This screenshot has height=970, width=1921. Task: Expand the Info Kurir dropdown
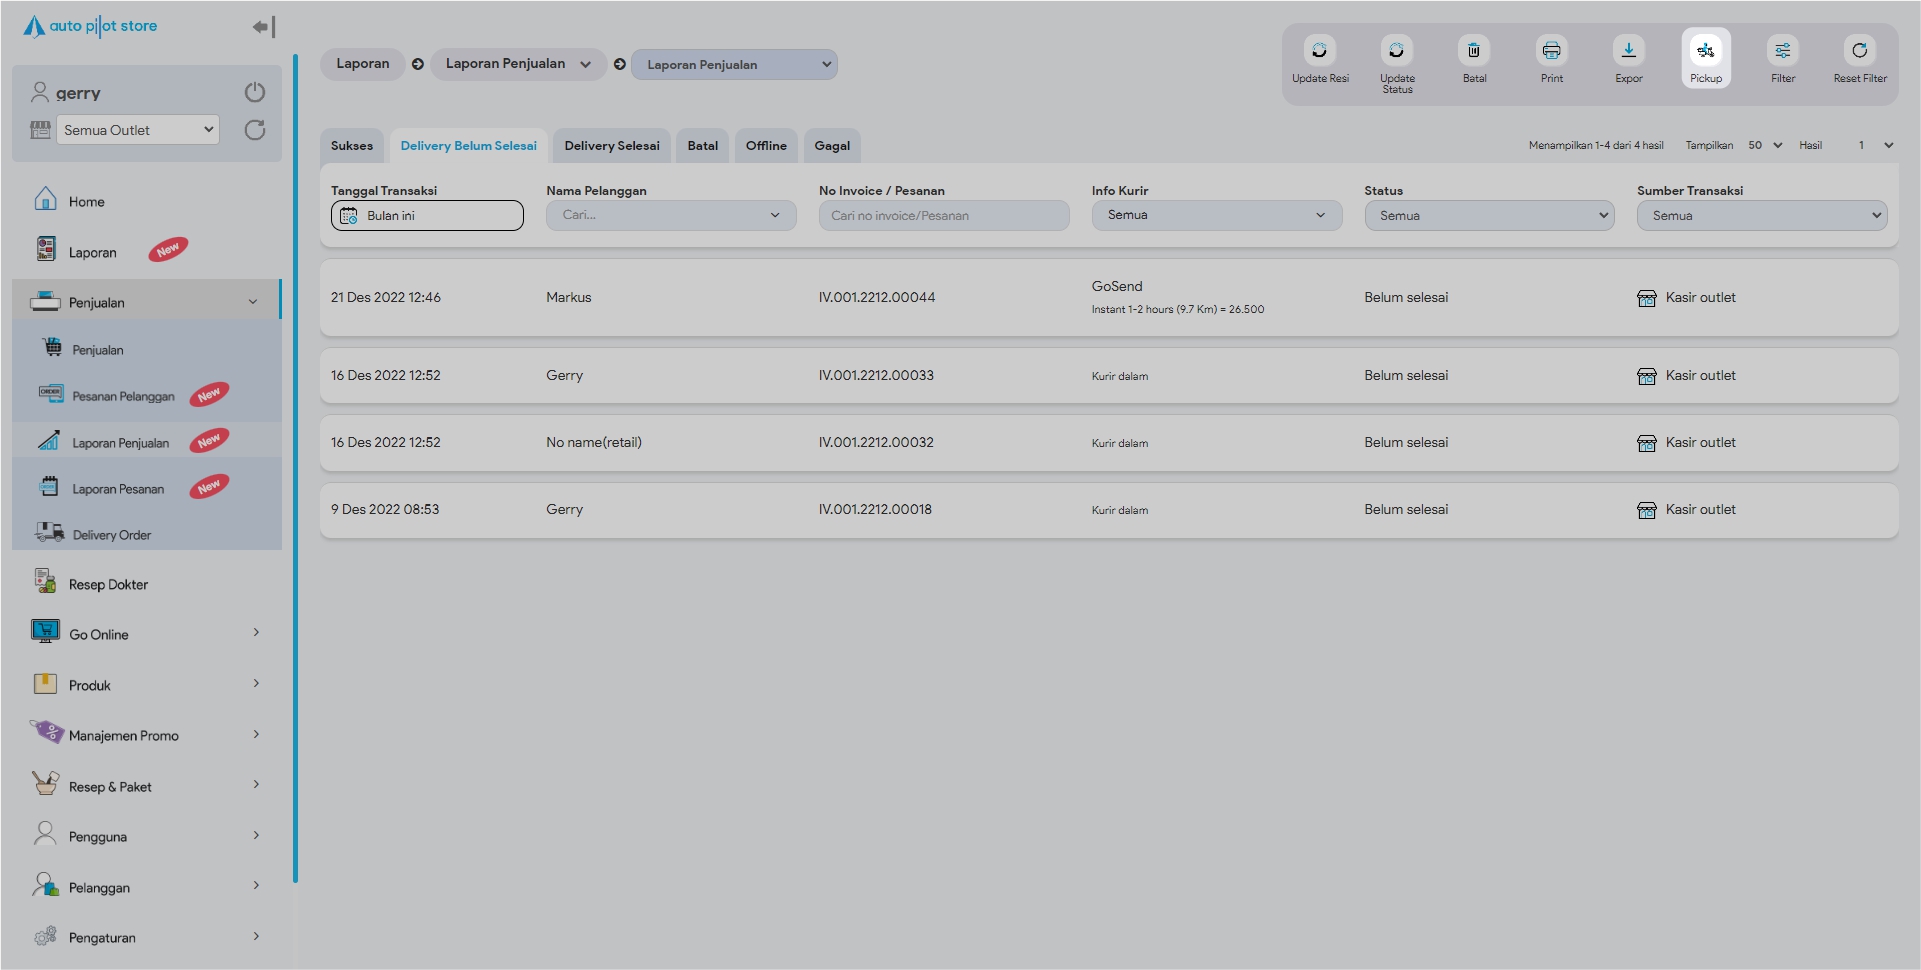tap(1215, 215)
